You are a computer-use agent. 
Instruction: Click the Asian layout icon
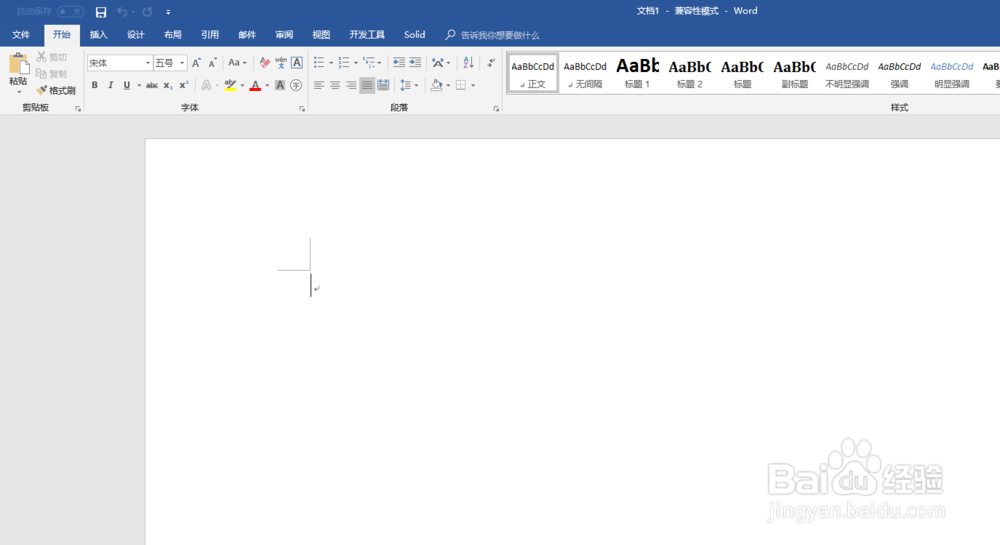(x=438, y=62)
